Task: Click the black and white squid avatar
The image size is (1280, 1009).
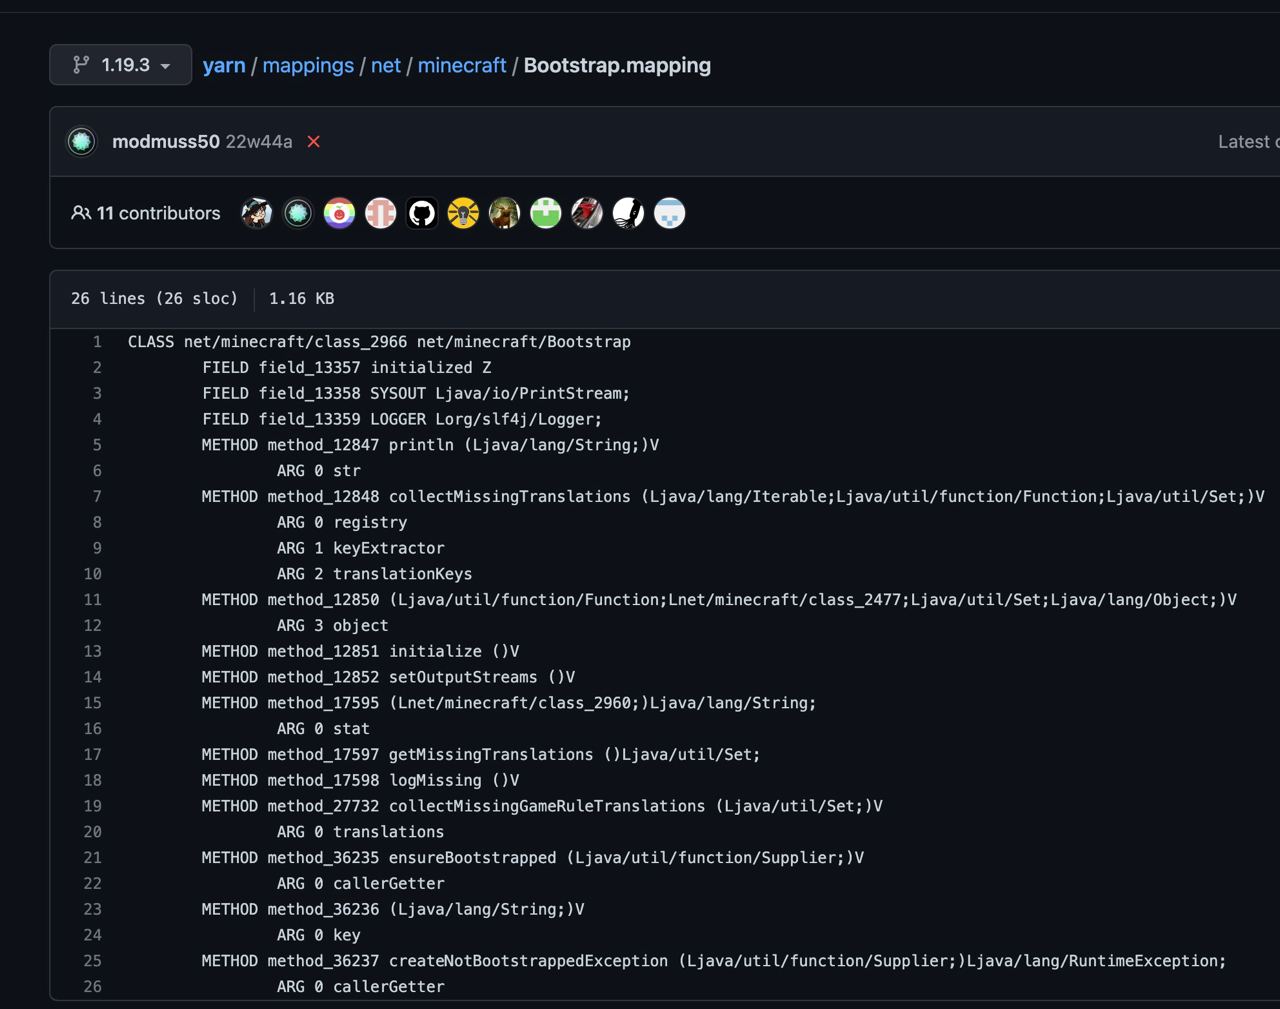Action: (628, 213)
